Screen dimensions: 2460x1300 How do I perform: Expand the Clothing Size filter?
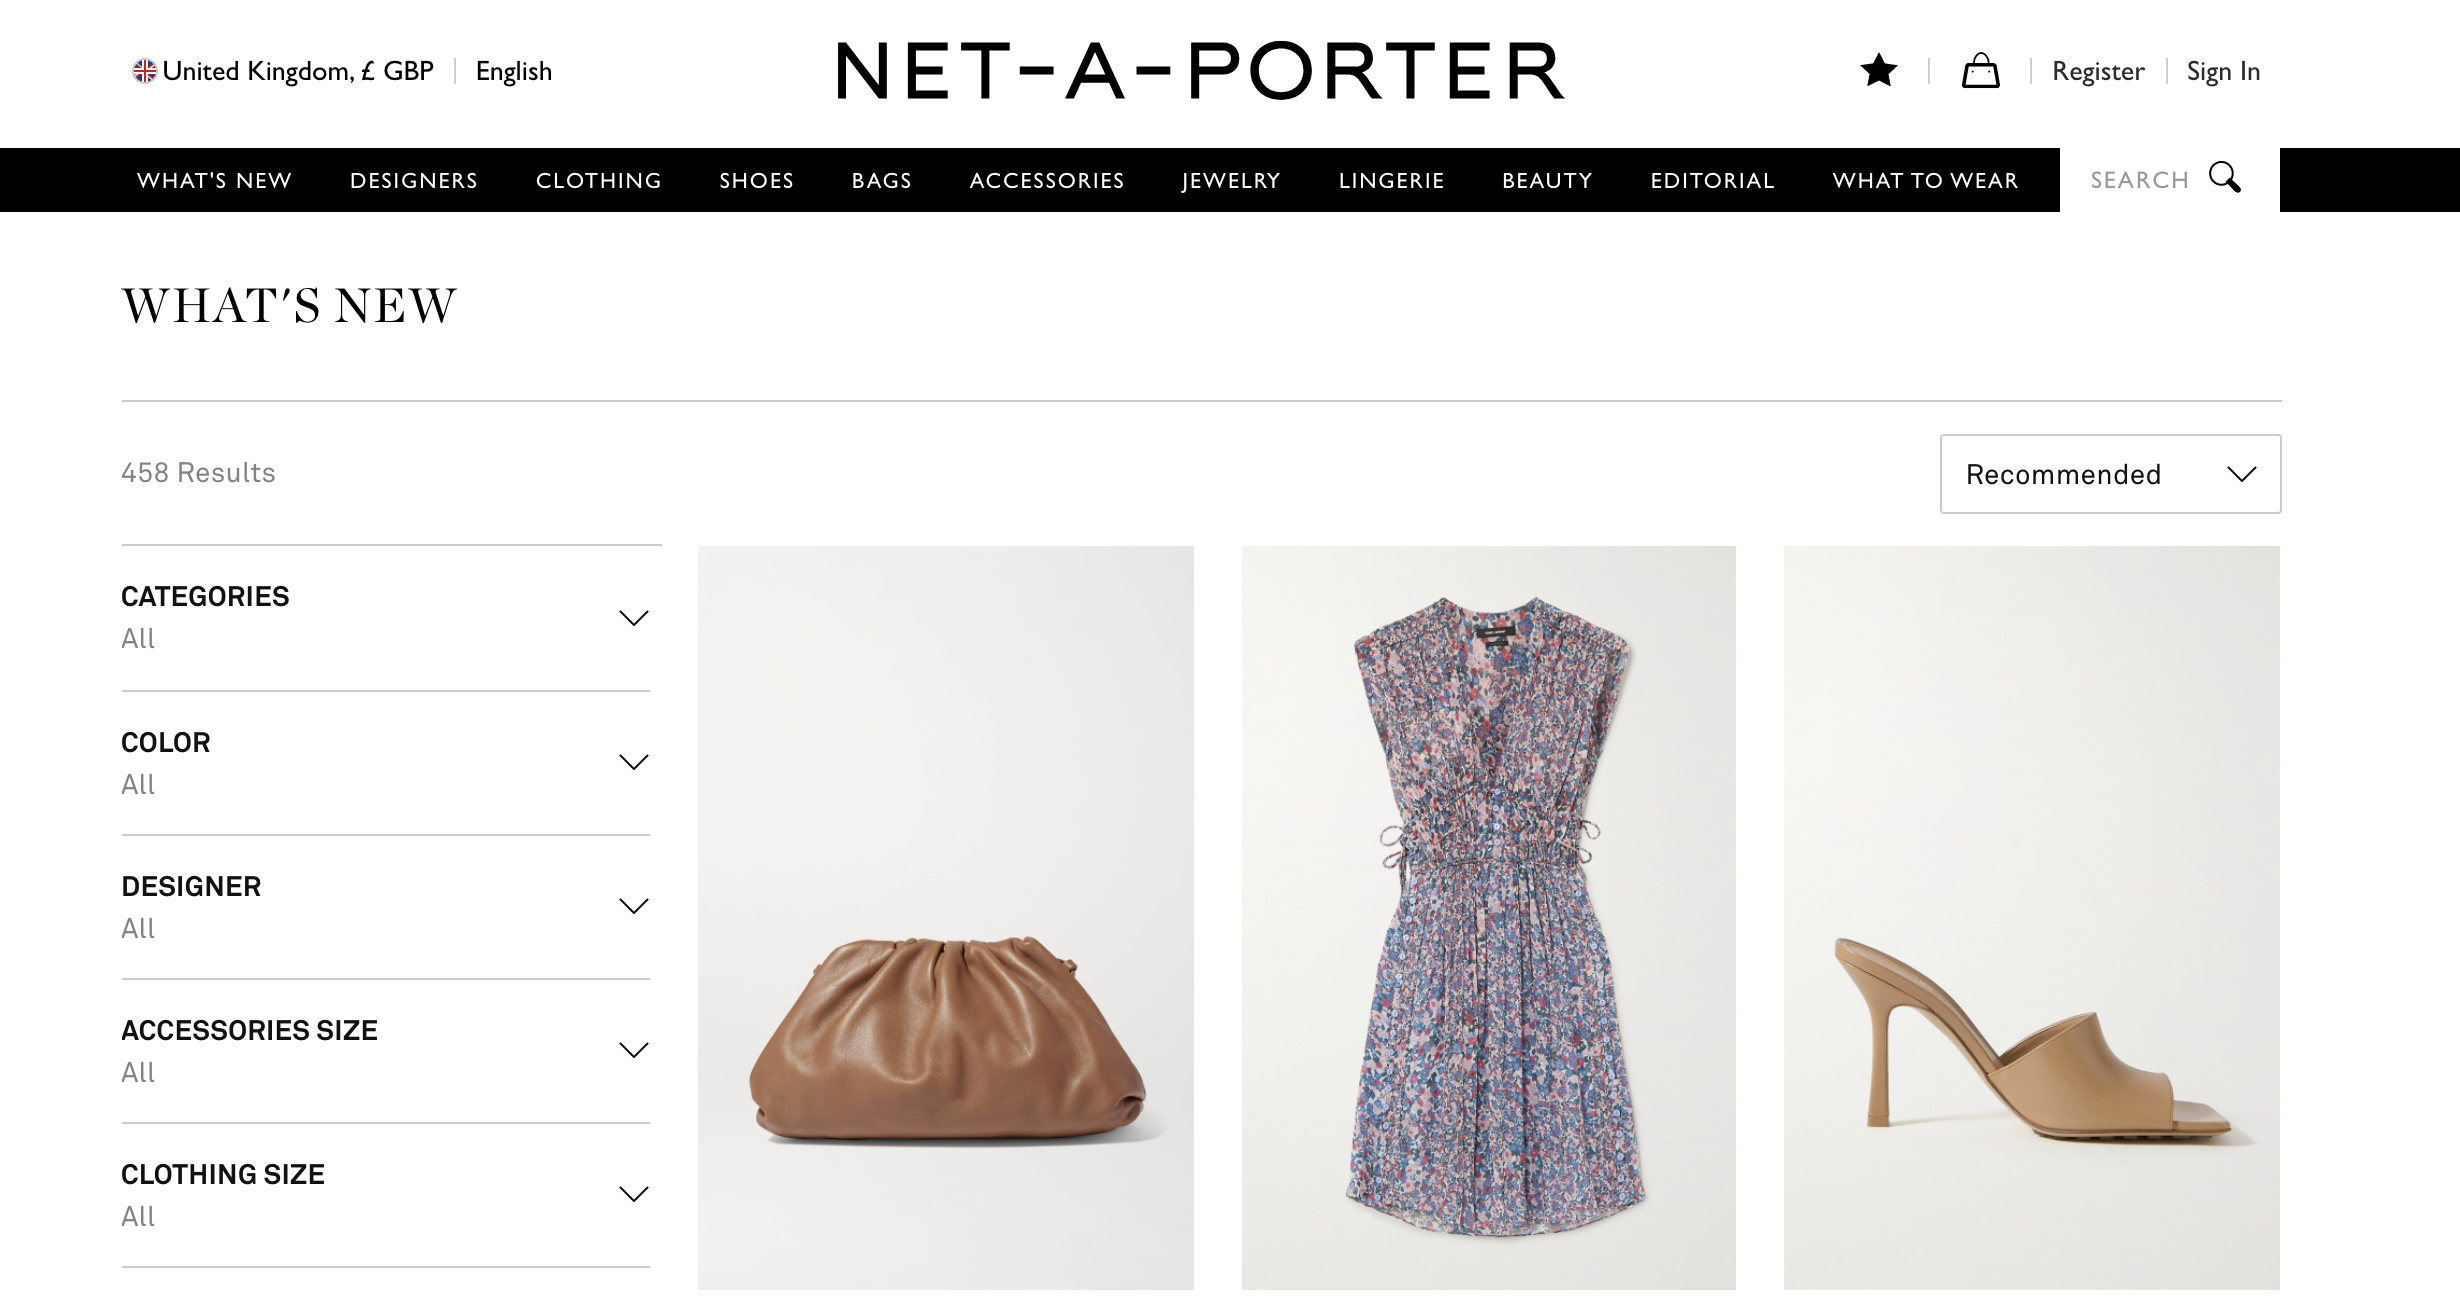(385, 1195)
